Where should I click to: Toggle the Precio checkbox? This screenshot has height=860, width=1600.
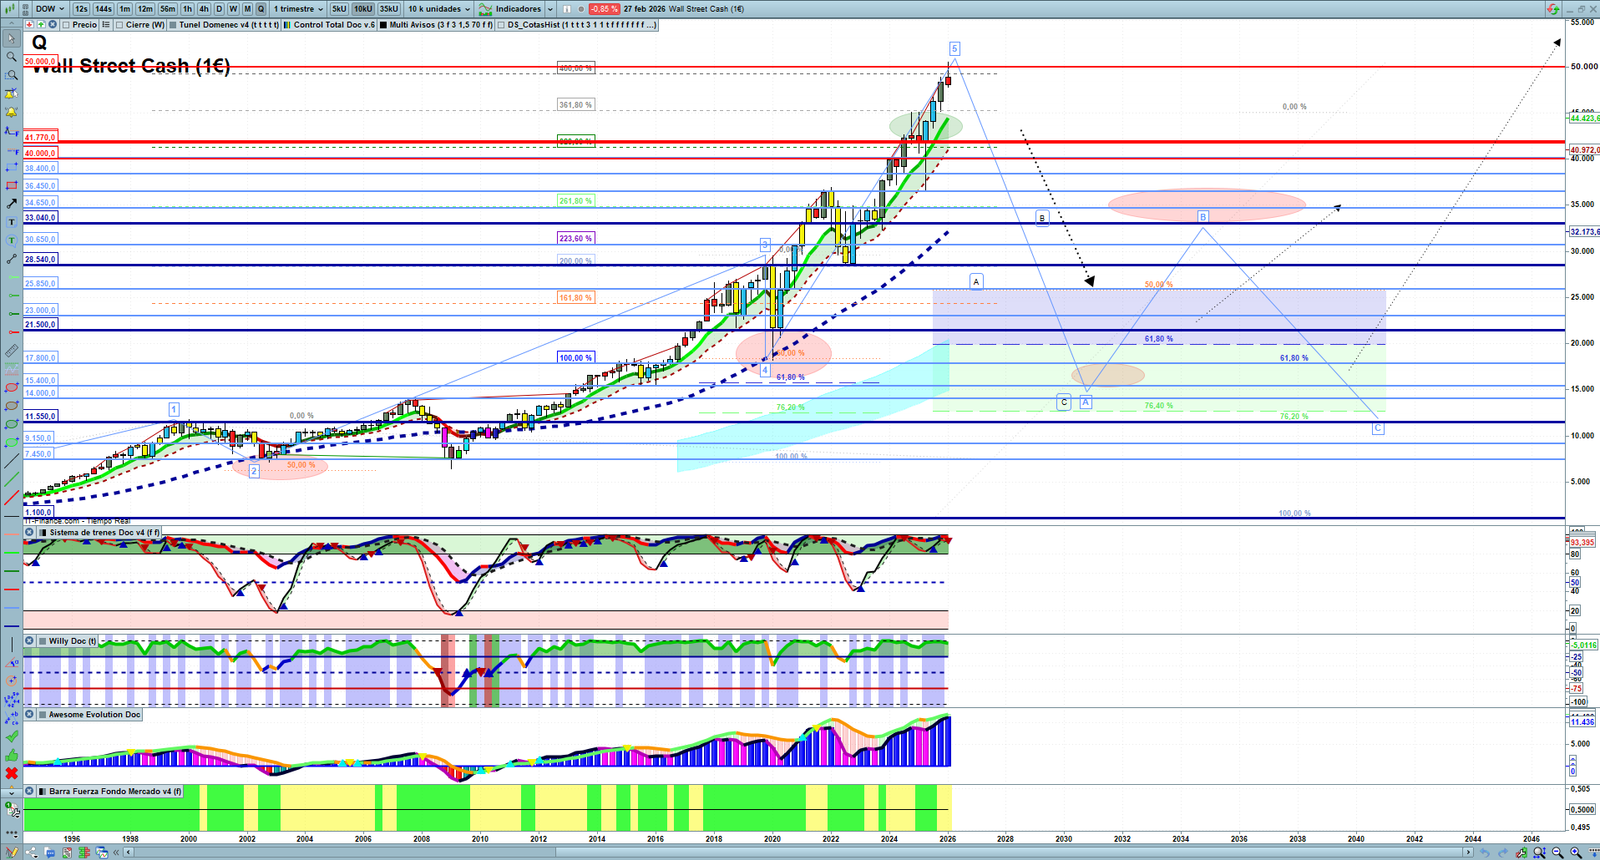(x=67, y=25)
